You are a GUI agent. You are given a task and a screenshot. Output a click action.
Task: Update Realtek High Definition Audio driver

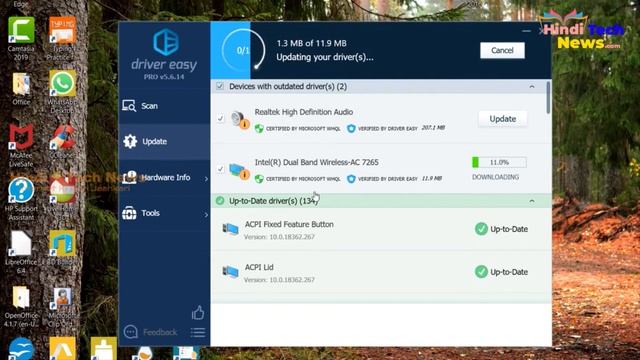pyautogui.click(x=502, y=119)
